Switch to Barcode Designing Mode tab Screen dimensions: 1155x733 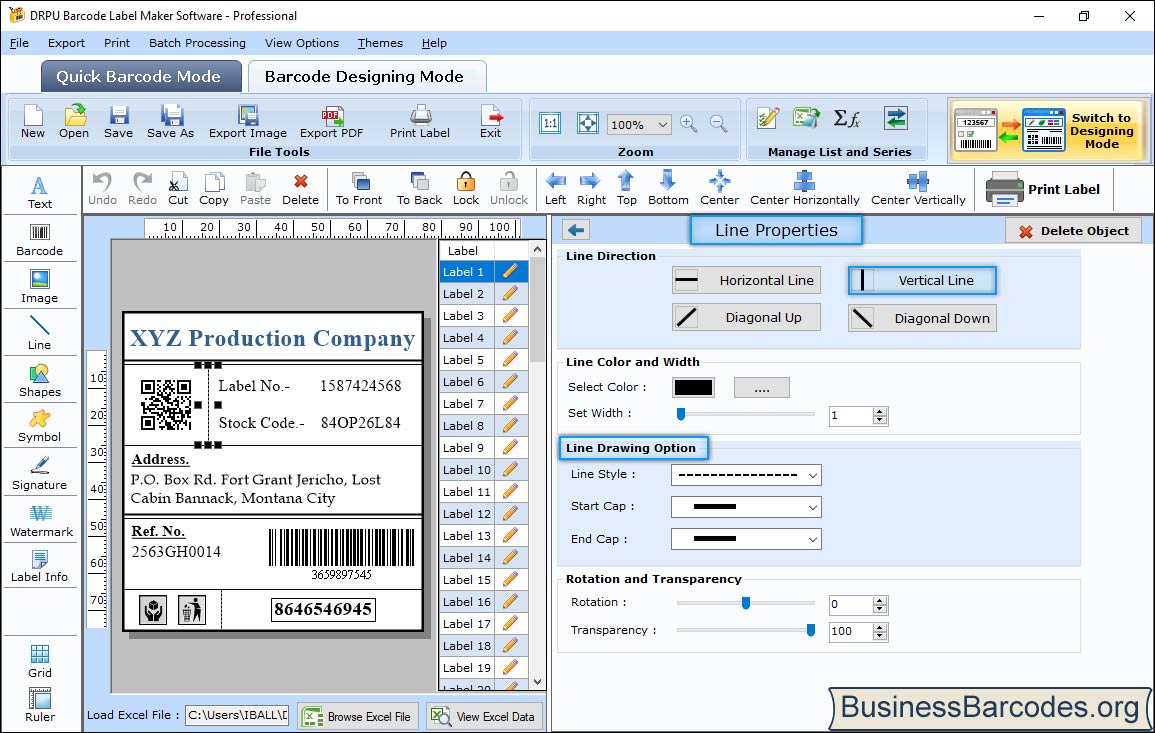click(x=366, y=77)
